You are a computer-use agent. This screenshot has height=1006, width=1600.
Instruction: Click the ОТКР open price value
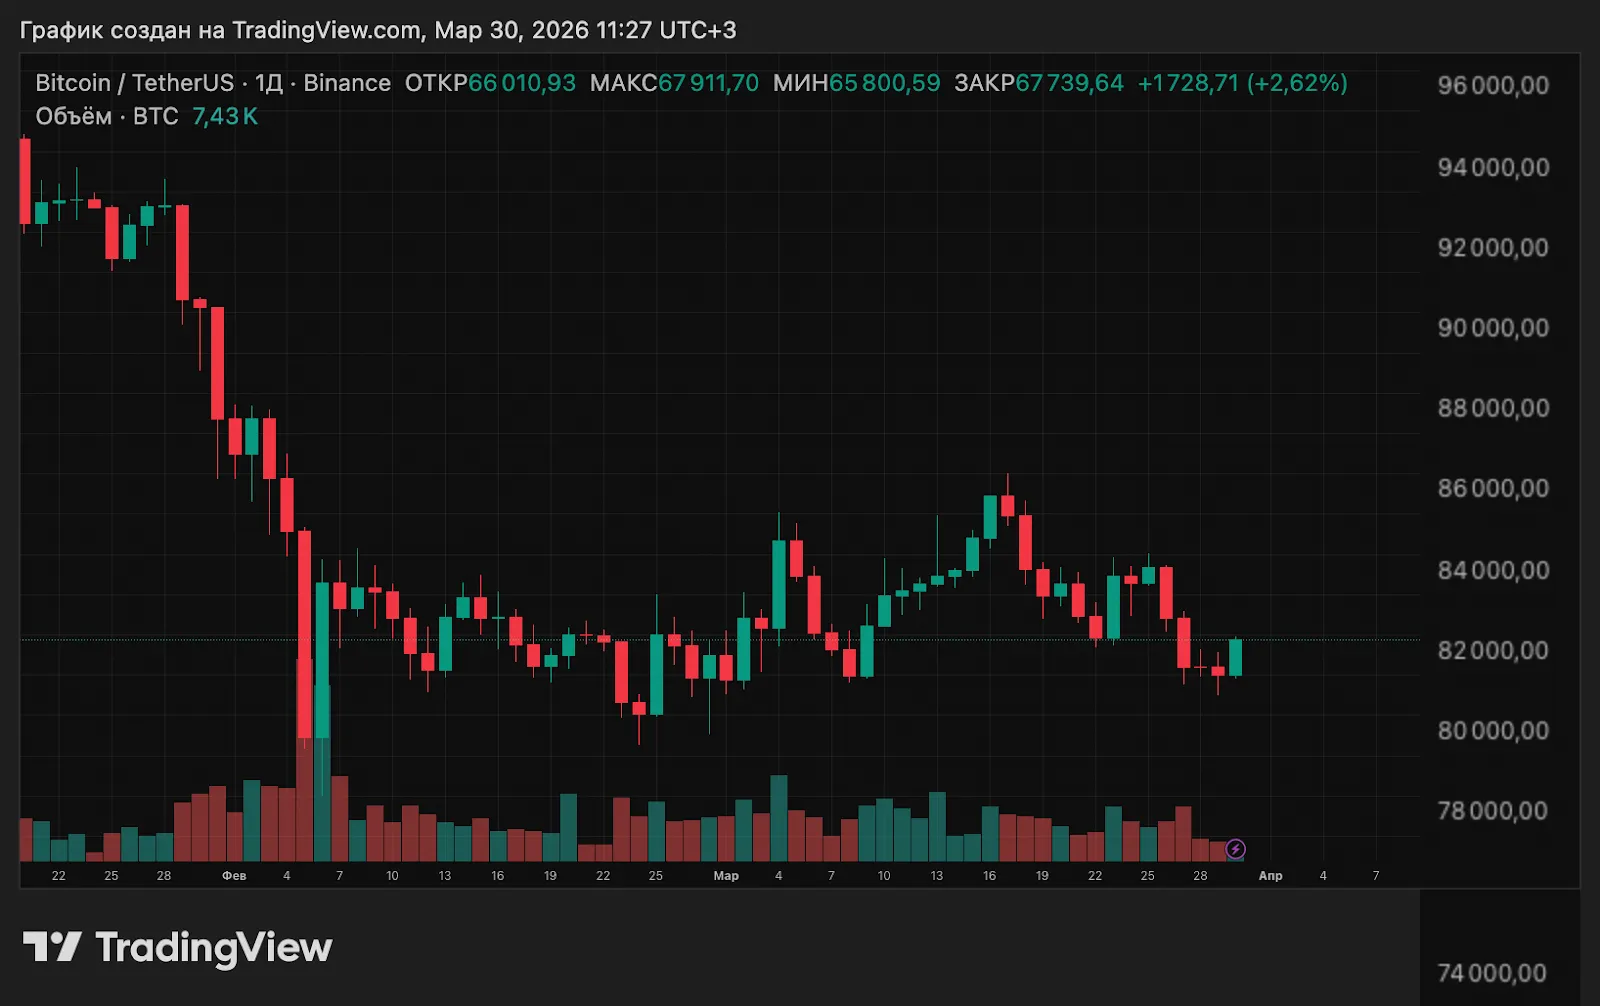521,83
